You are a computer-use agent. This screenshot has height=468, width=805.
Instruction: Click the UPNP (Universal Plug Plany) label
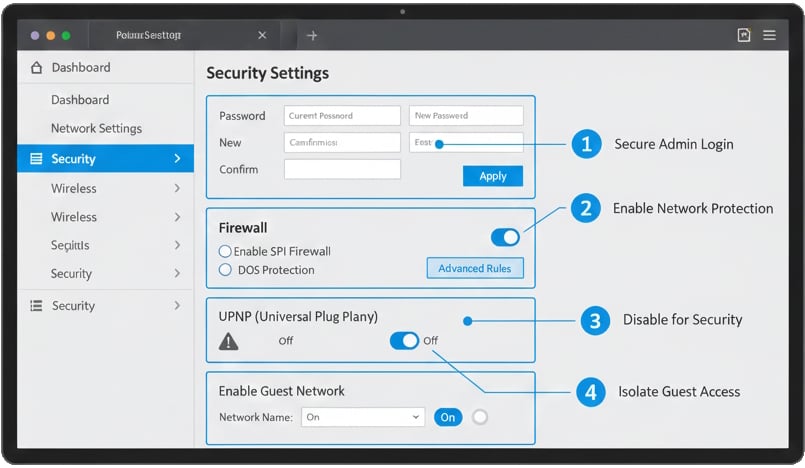click(298, 317)
